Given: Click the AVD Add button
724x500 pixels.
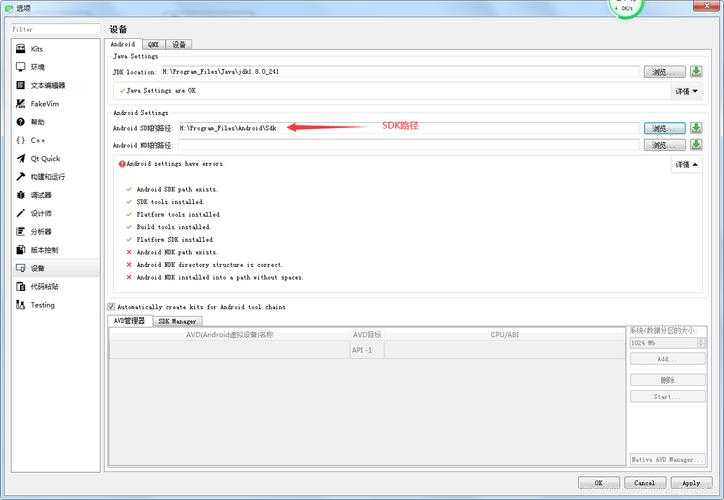Looking at the screenshot, I should 668,359.
